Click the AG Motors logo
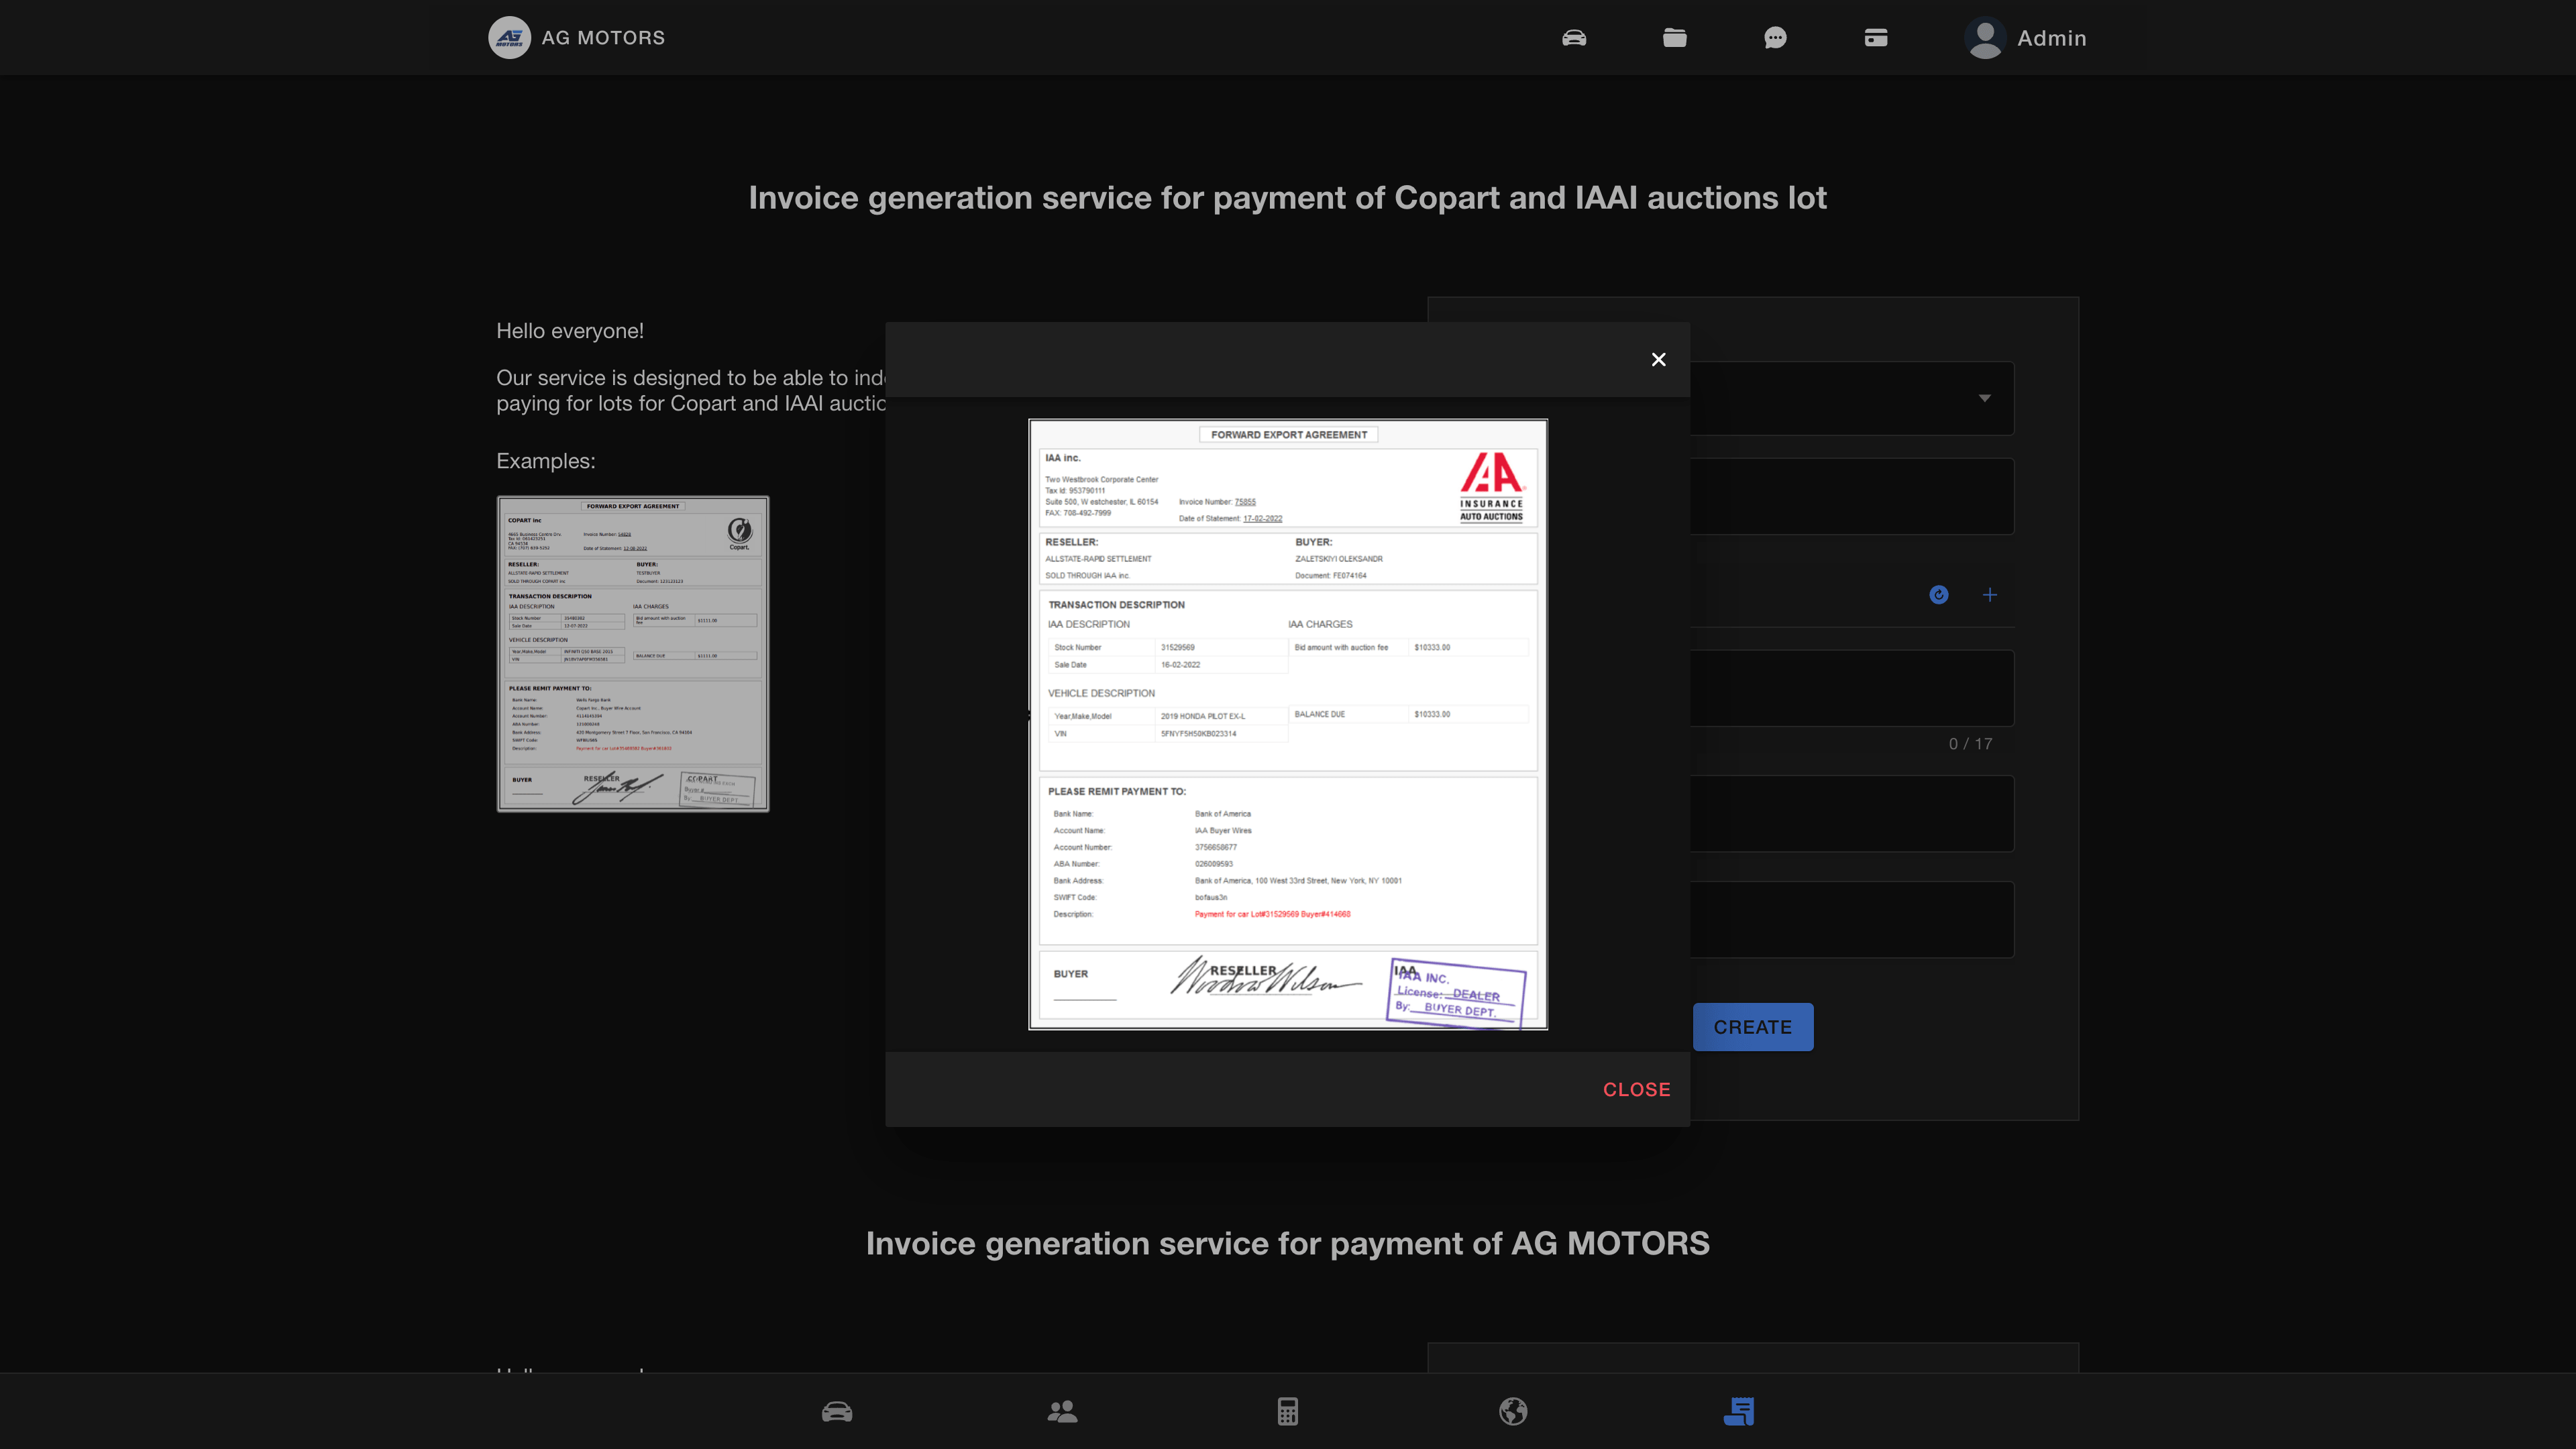Image resolution: width=2576 pixels, height=1449 pixels. pos(509,38)
